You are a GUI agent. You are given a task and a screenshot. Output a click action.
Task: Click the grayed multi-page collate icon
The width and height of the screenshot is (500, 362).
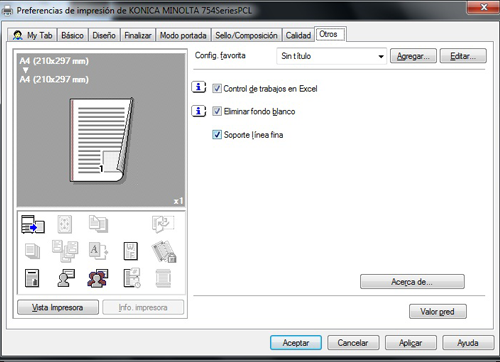coord(65,251)
